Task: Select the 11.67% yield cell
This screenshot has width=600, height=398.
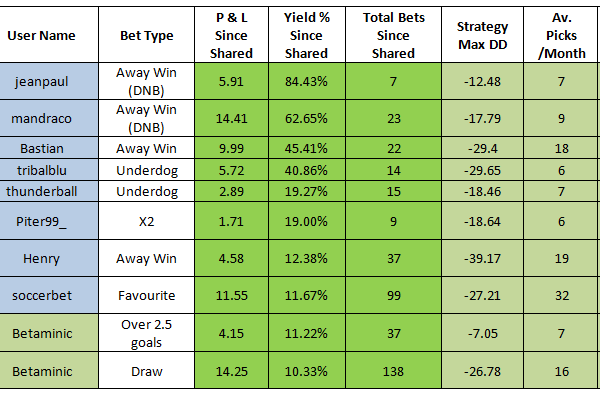Action: 307,295
